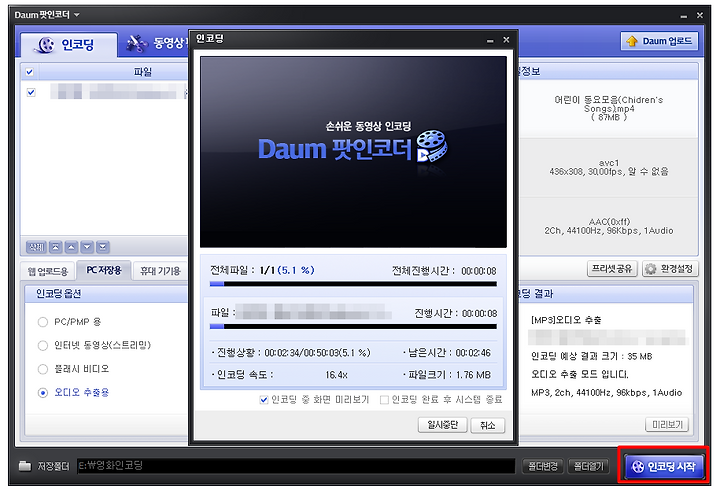Click the 인코딩 예상 결과 크기 : 35 MB text
This screenshot has height=490, width=720.
click(x=591, y=356)
